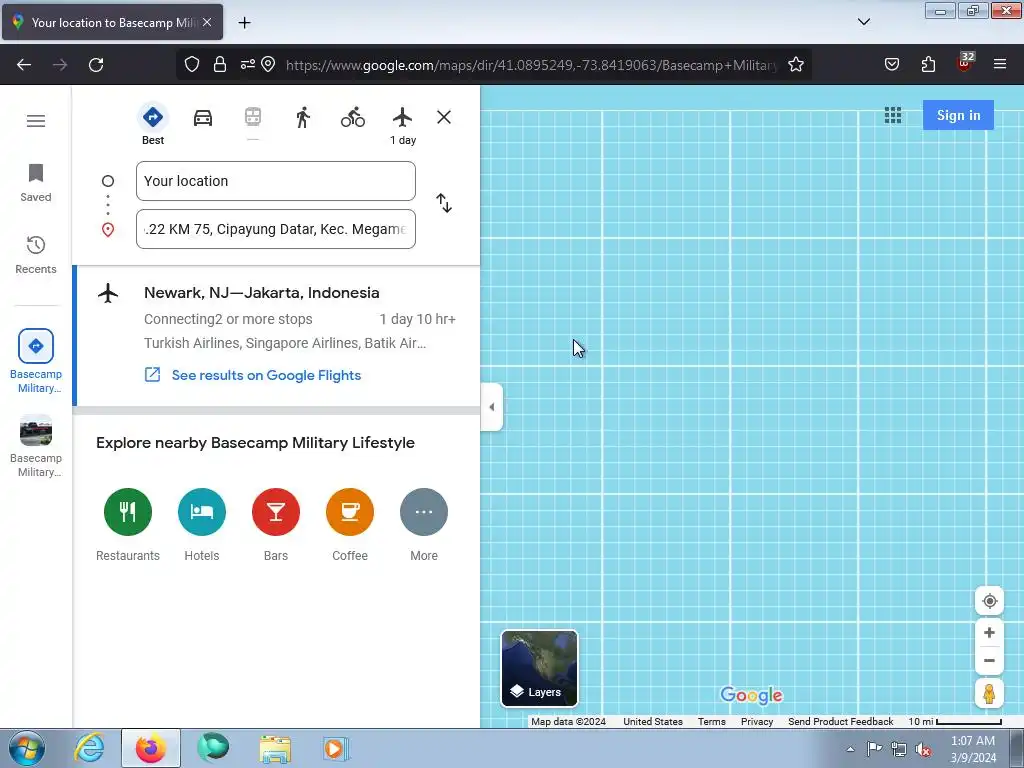Save page to Pocket
Viewport: 1024px width, 768px height.
(x=891, y=65)
